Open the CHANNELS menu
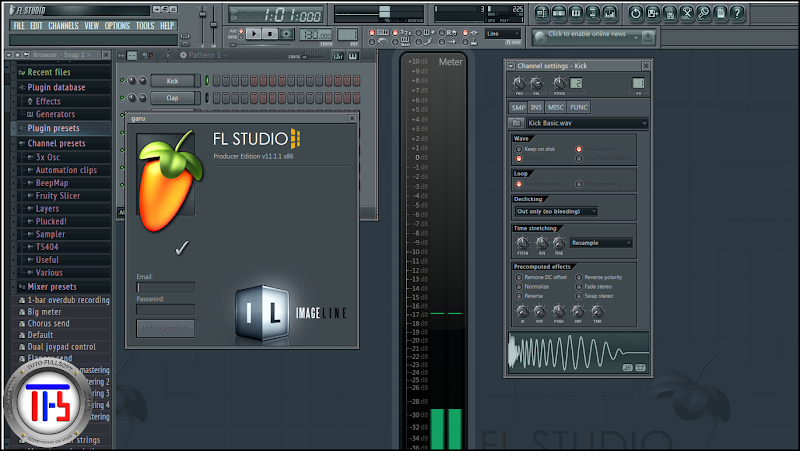 63,26
